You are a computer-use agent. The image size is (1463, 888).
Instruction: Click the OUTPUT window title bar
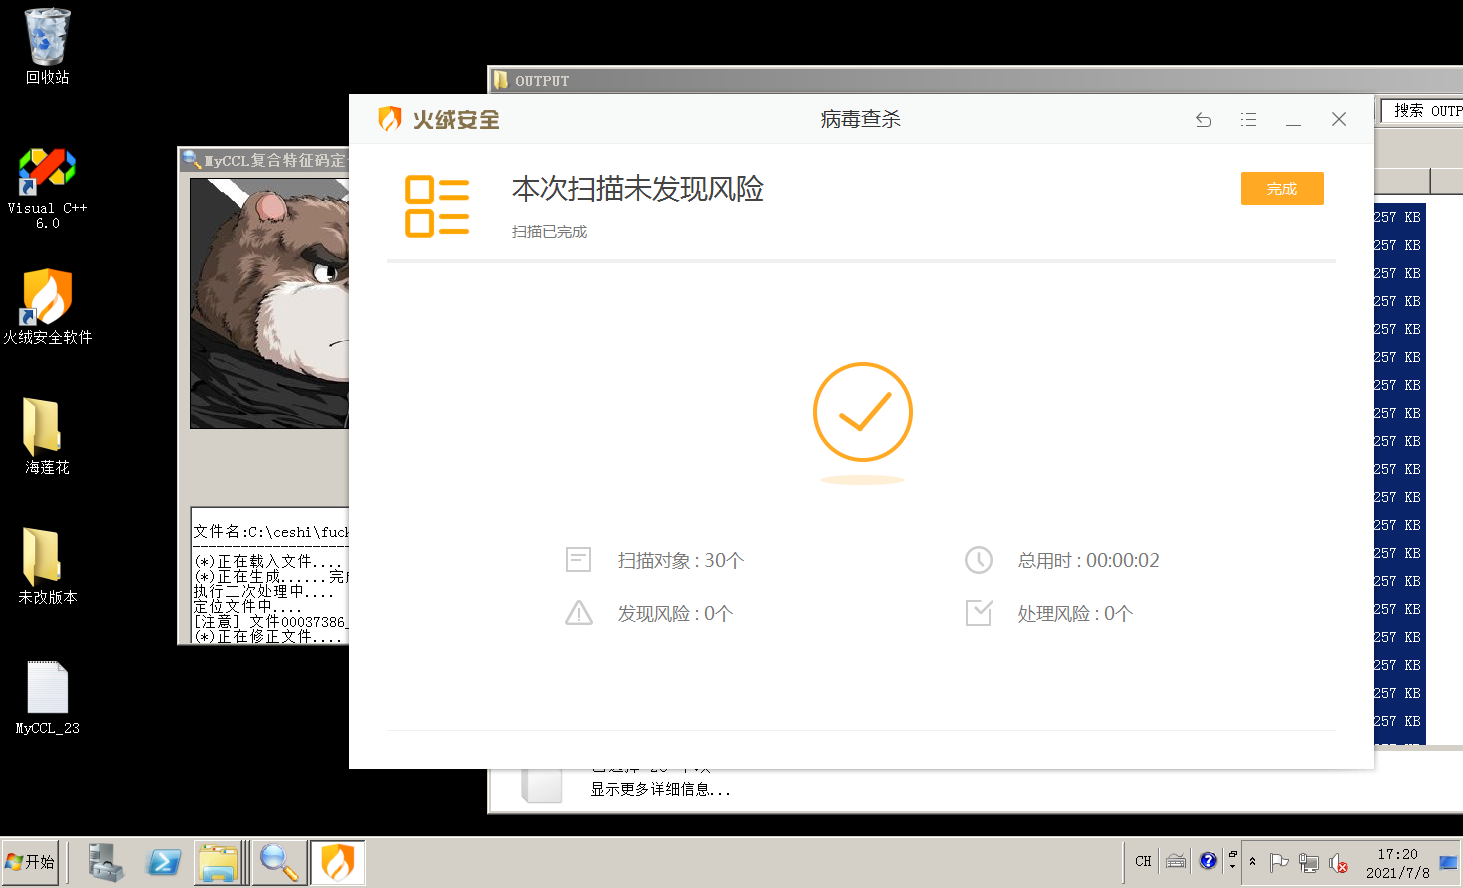(x=975, y=80)
